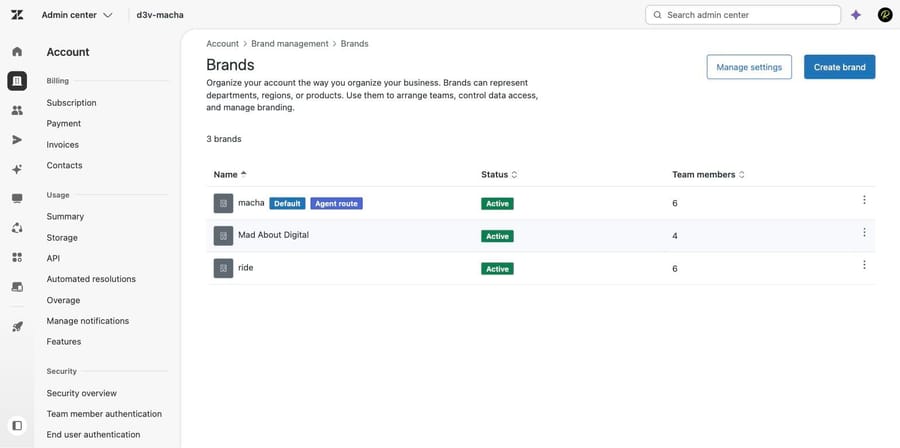Click the macha brand logo icon
This screenshot has width=900, height=448.
223,203
